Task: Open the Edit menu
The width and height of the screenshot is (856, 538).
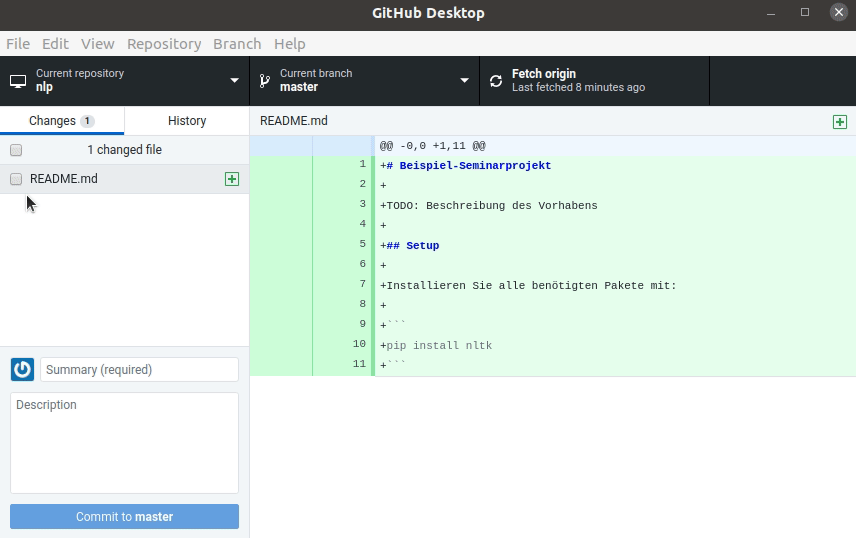Action: [x=55, y=44]
